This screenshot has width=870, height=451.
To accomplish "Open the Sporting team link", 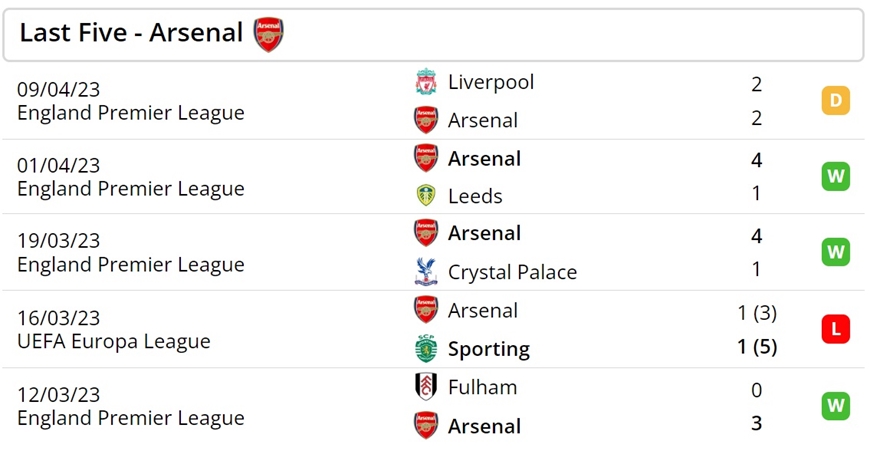I will click(x=489, y=349).
